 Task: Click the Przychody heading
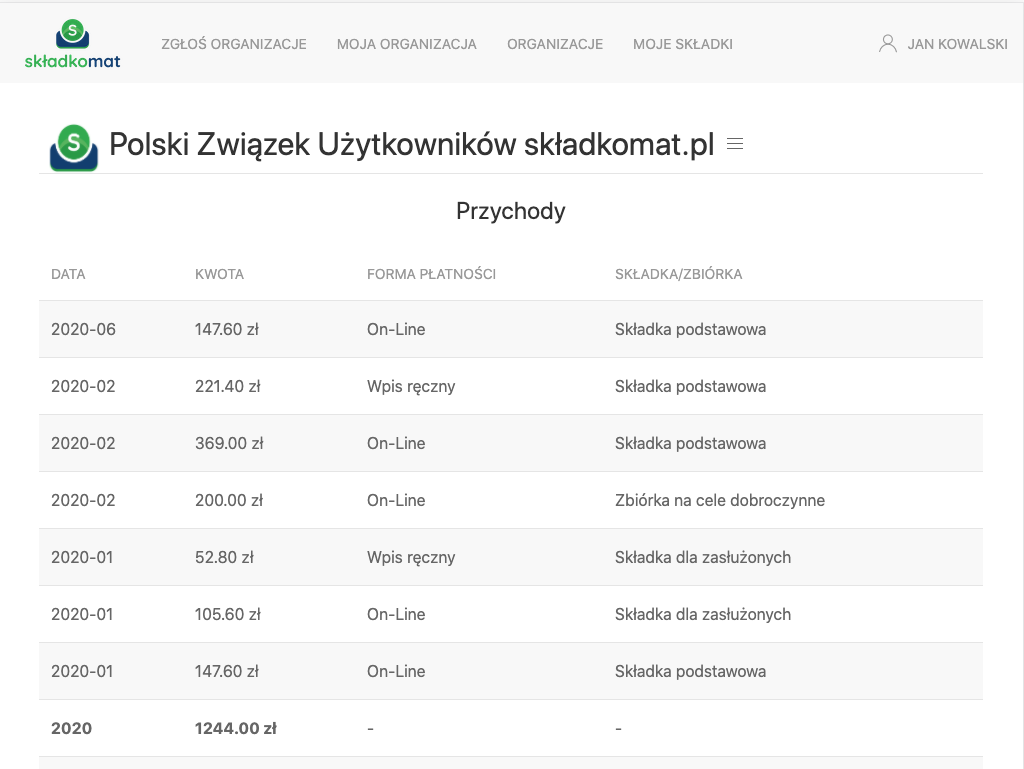pos(511,211)
